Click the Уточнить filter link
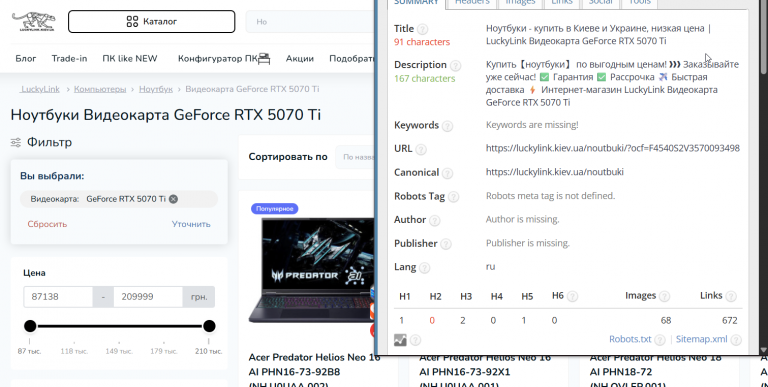This screenshot has height=387, width=768. (191, 224)
